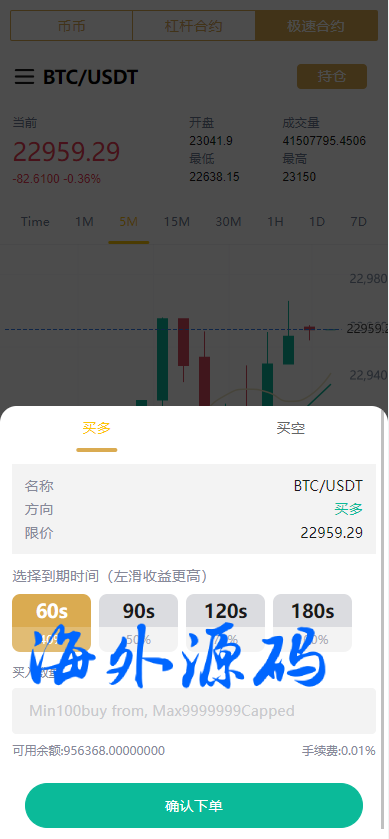Select the 120s expiry option

tap(225, 623)
